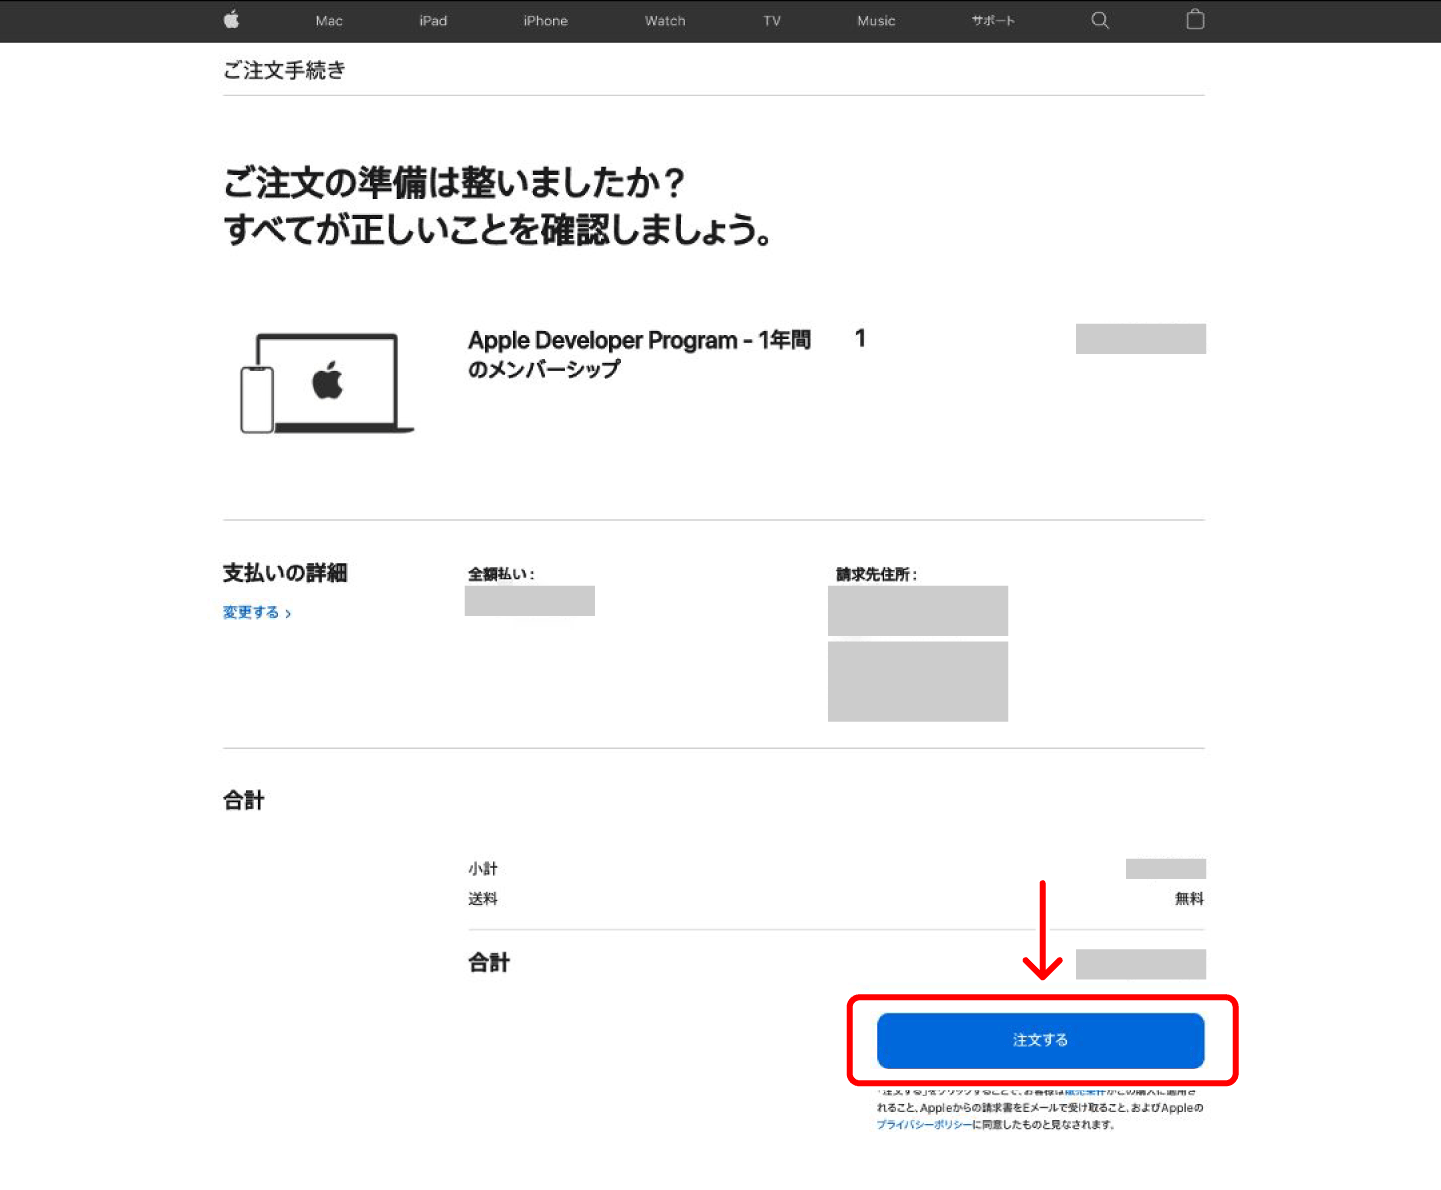Open the Watch navigation item
Viewport: 1441px width, 1190px height.
pyautogui.click(x=665, y=21)
